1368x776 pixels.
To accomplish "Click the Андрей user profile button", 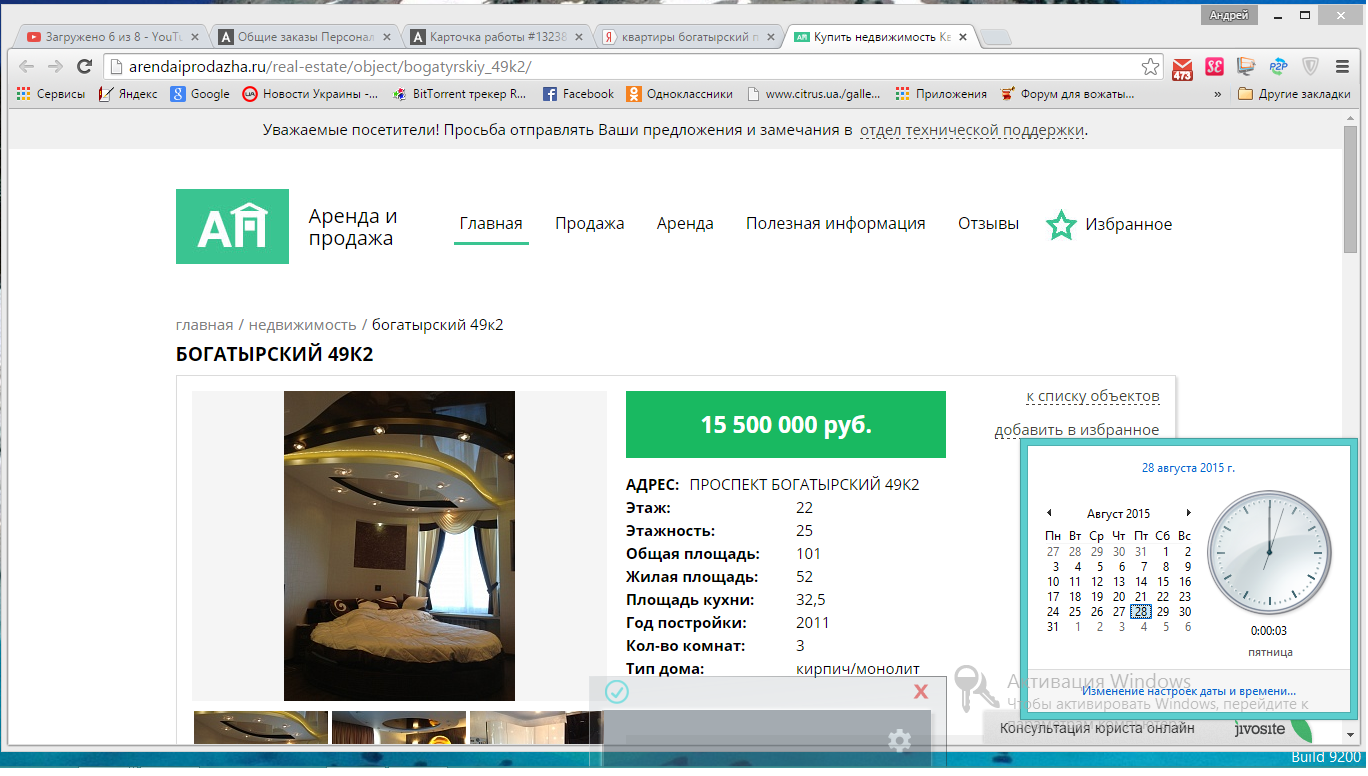I will coord(1229,15).
